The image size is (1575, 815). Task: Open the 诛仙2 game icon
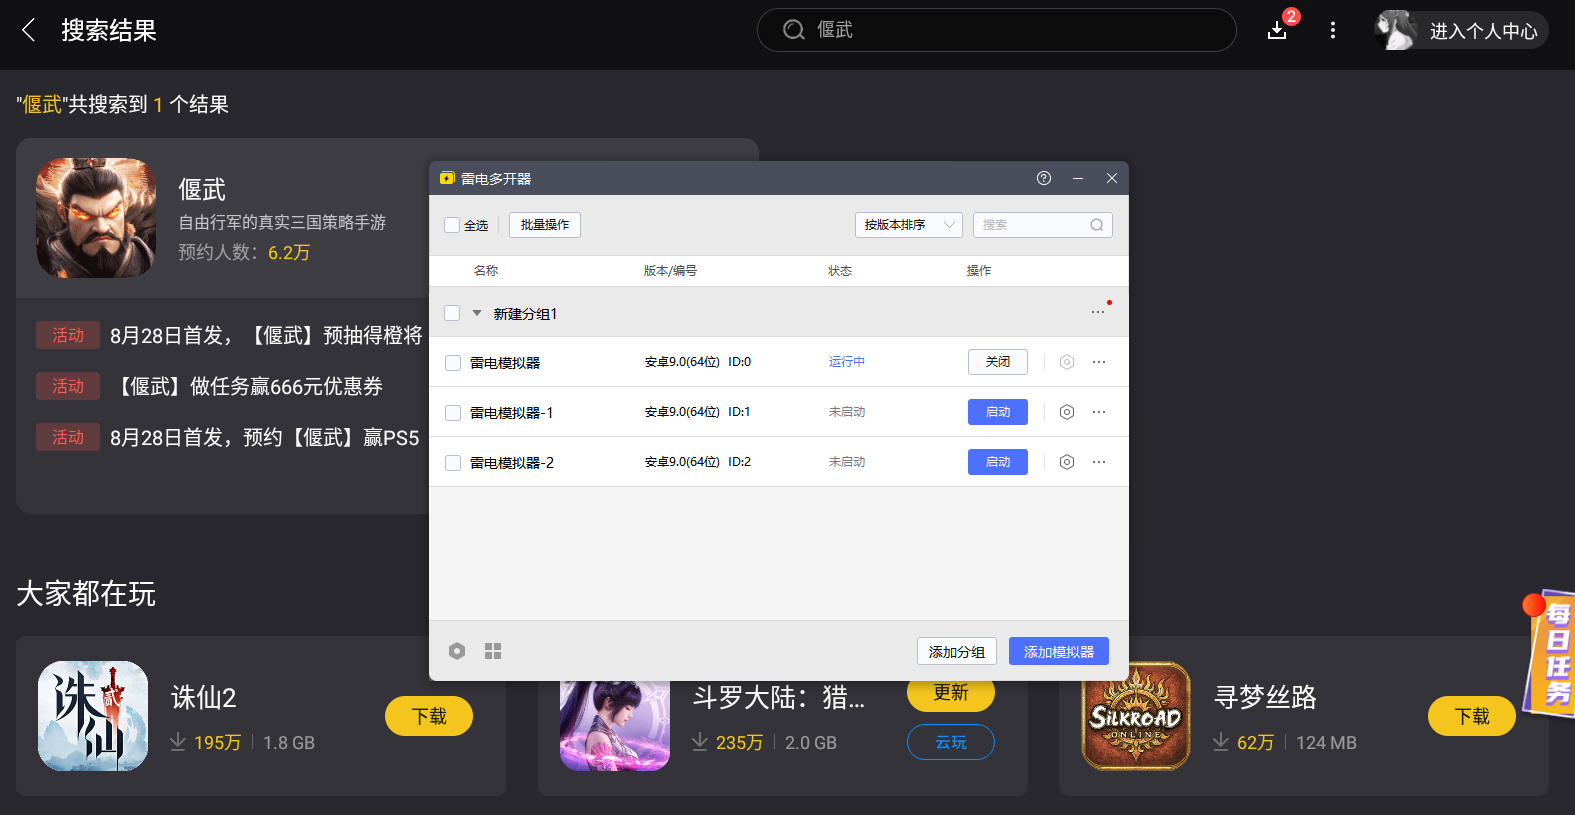click(x=93, y=716)
